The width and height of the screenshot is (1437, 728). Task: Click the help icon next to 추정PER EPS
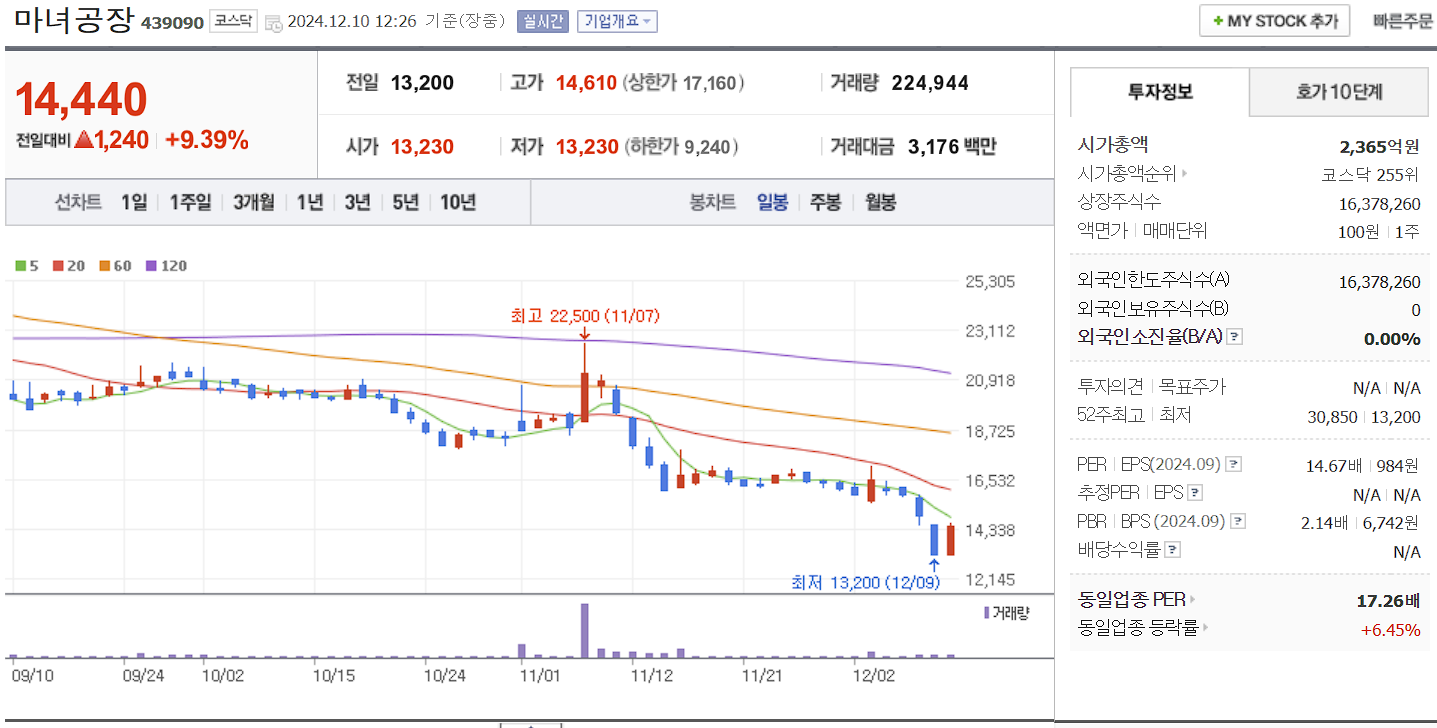coord(1194,492)
